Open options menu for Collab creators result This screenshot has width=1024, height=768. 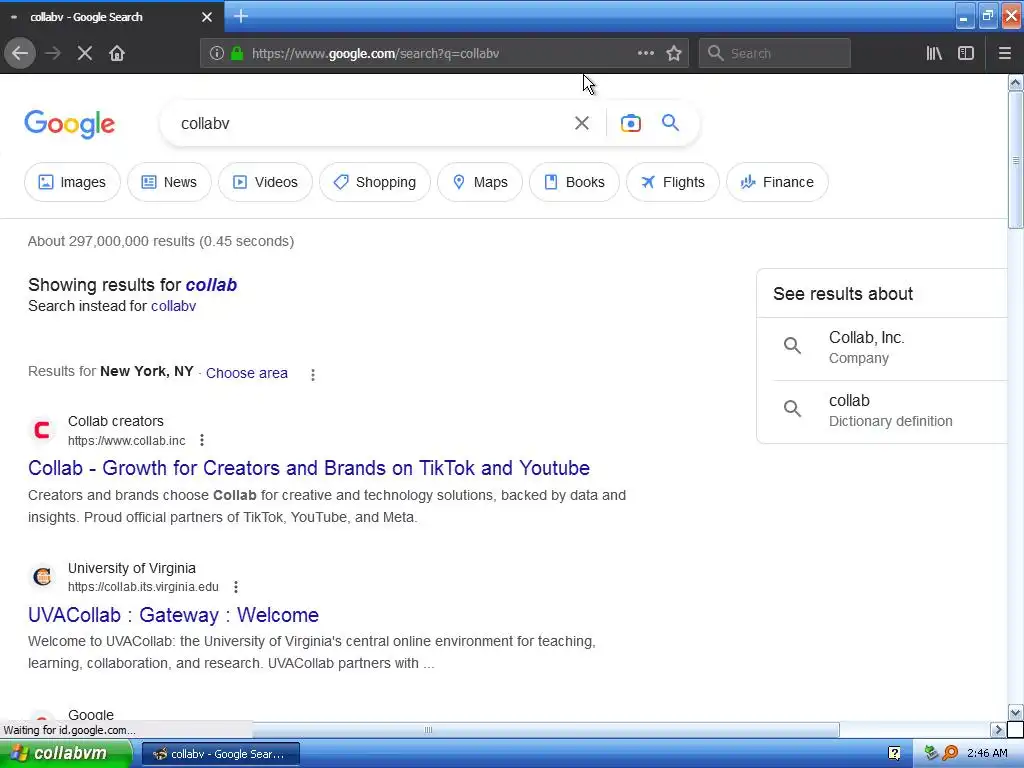pyautogui.click(x=202, y=440)
